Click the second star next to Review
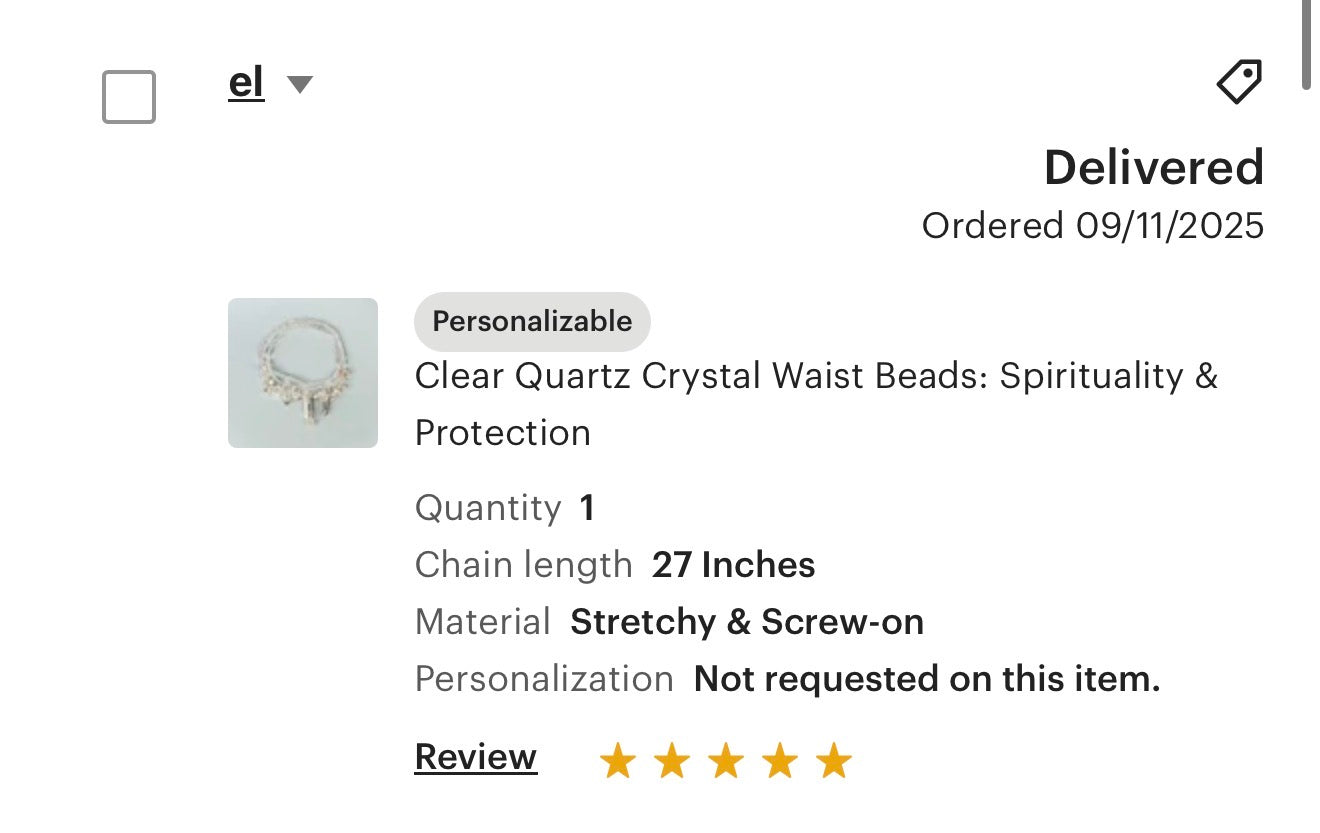The width and height of the screenshot is (1320, 833). click(x=671, y=760)
